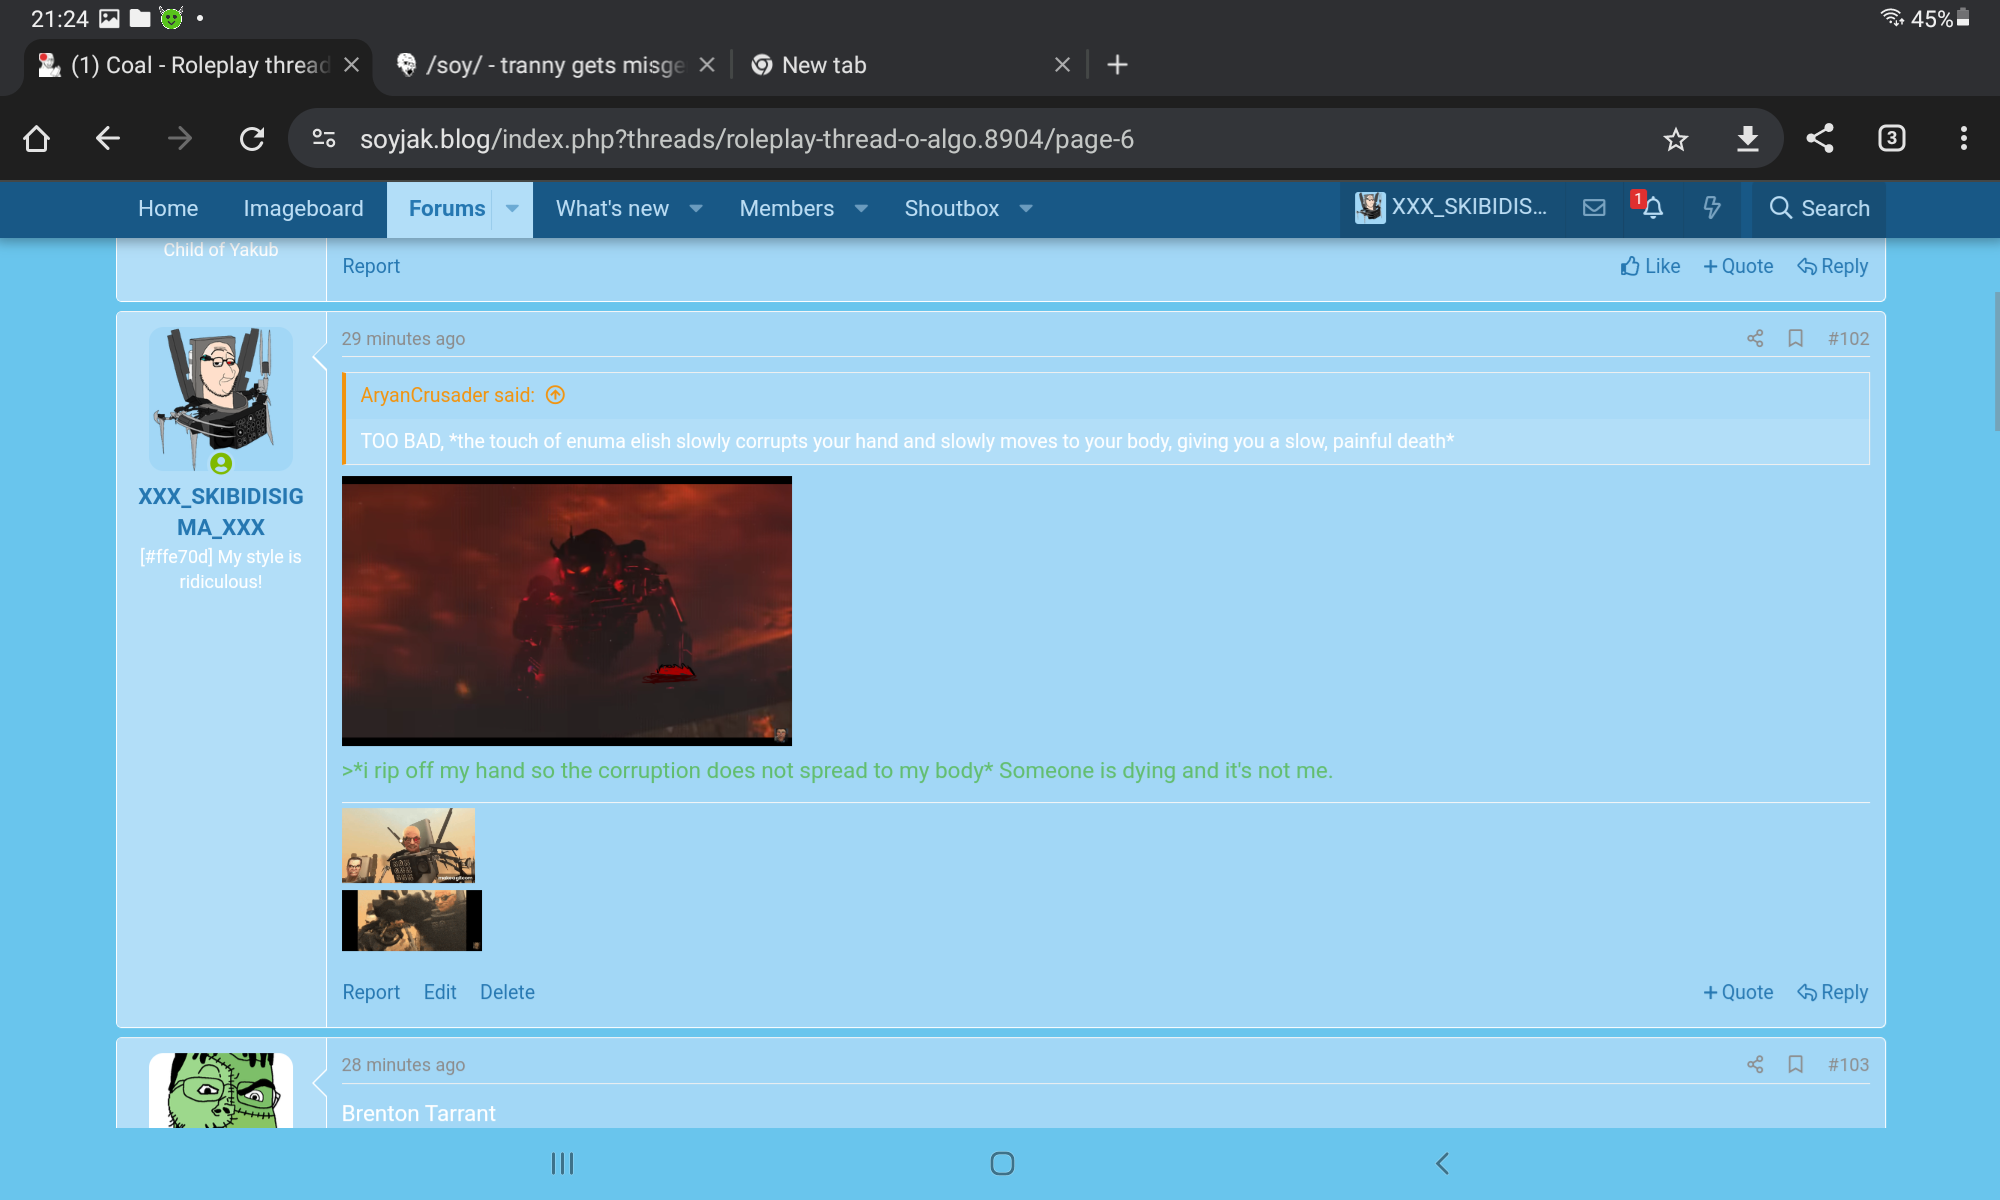Expand the Shoutbox dropdown arrow
The height and width of the screenshot is (1200, 2000).
(x=1026, y=209)
